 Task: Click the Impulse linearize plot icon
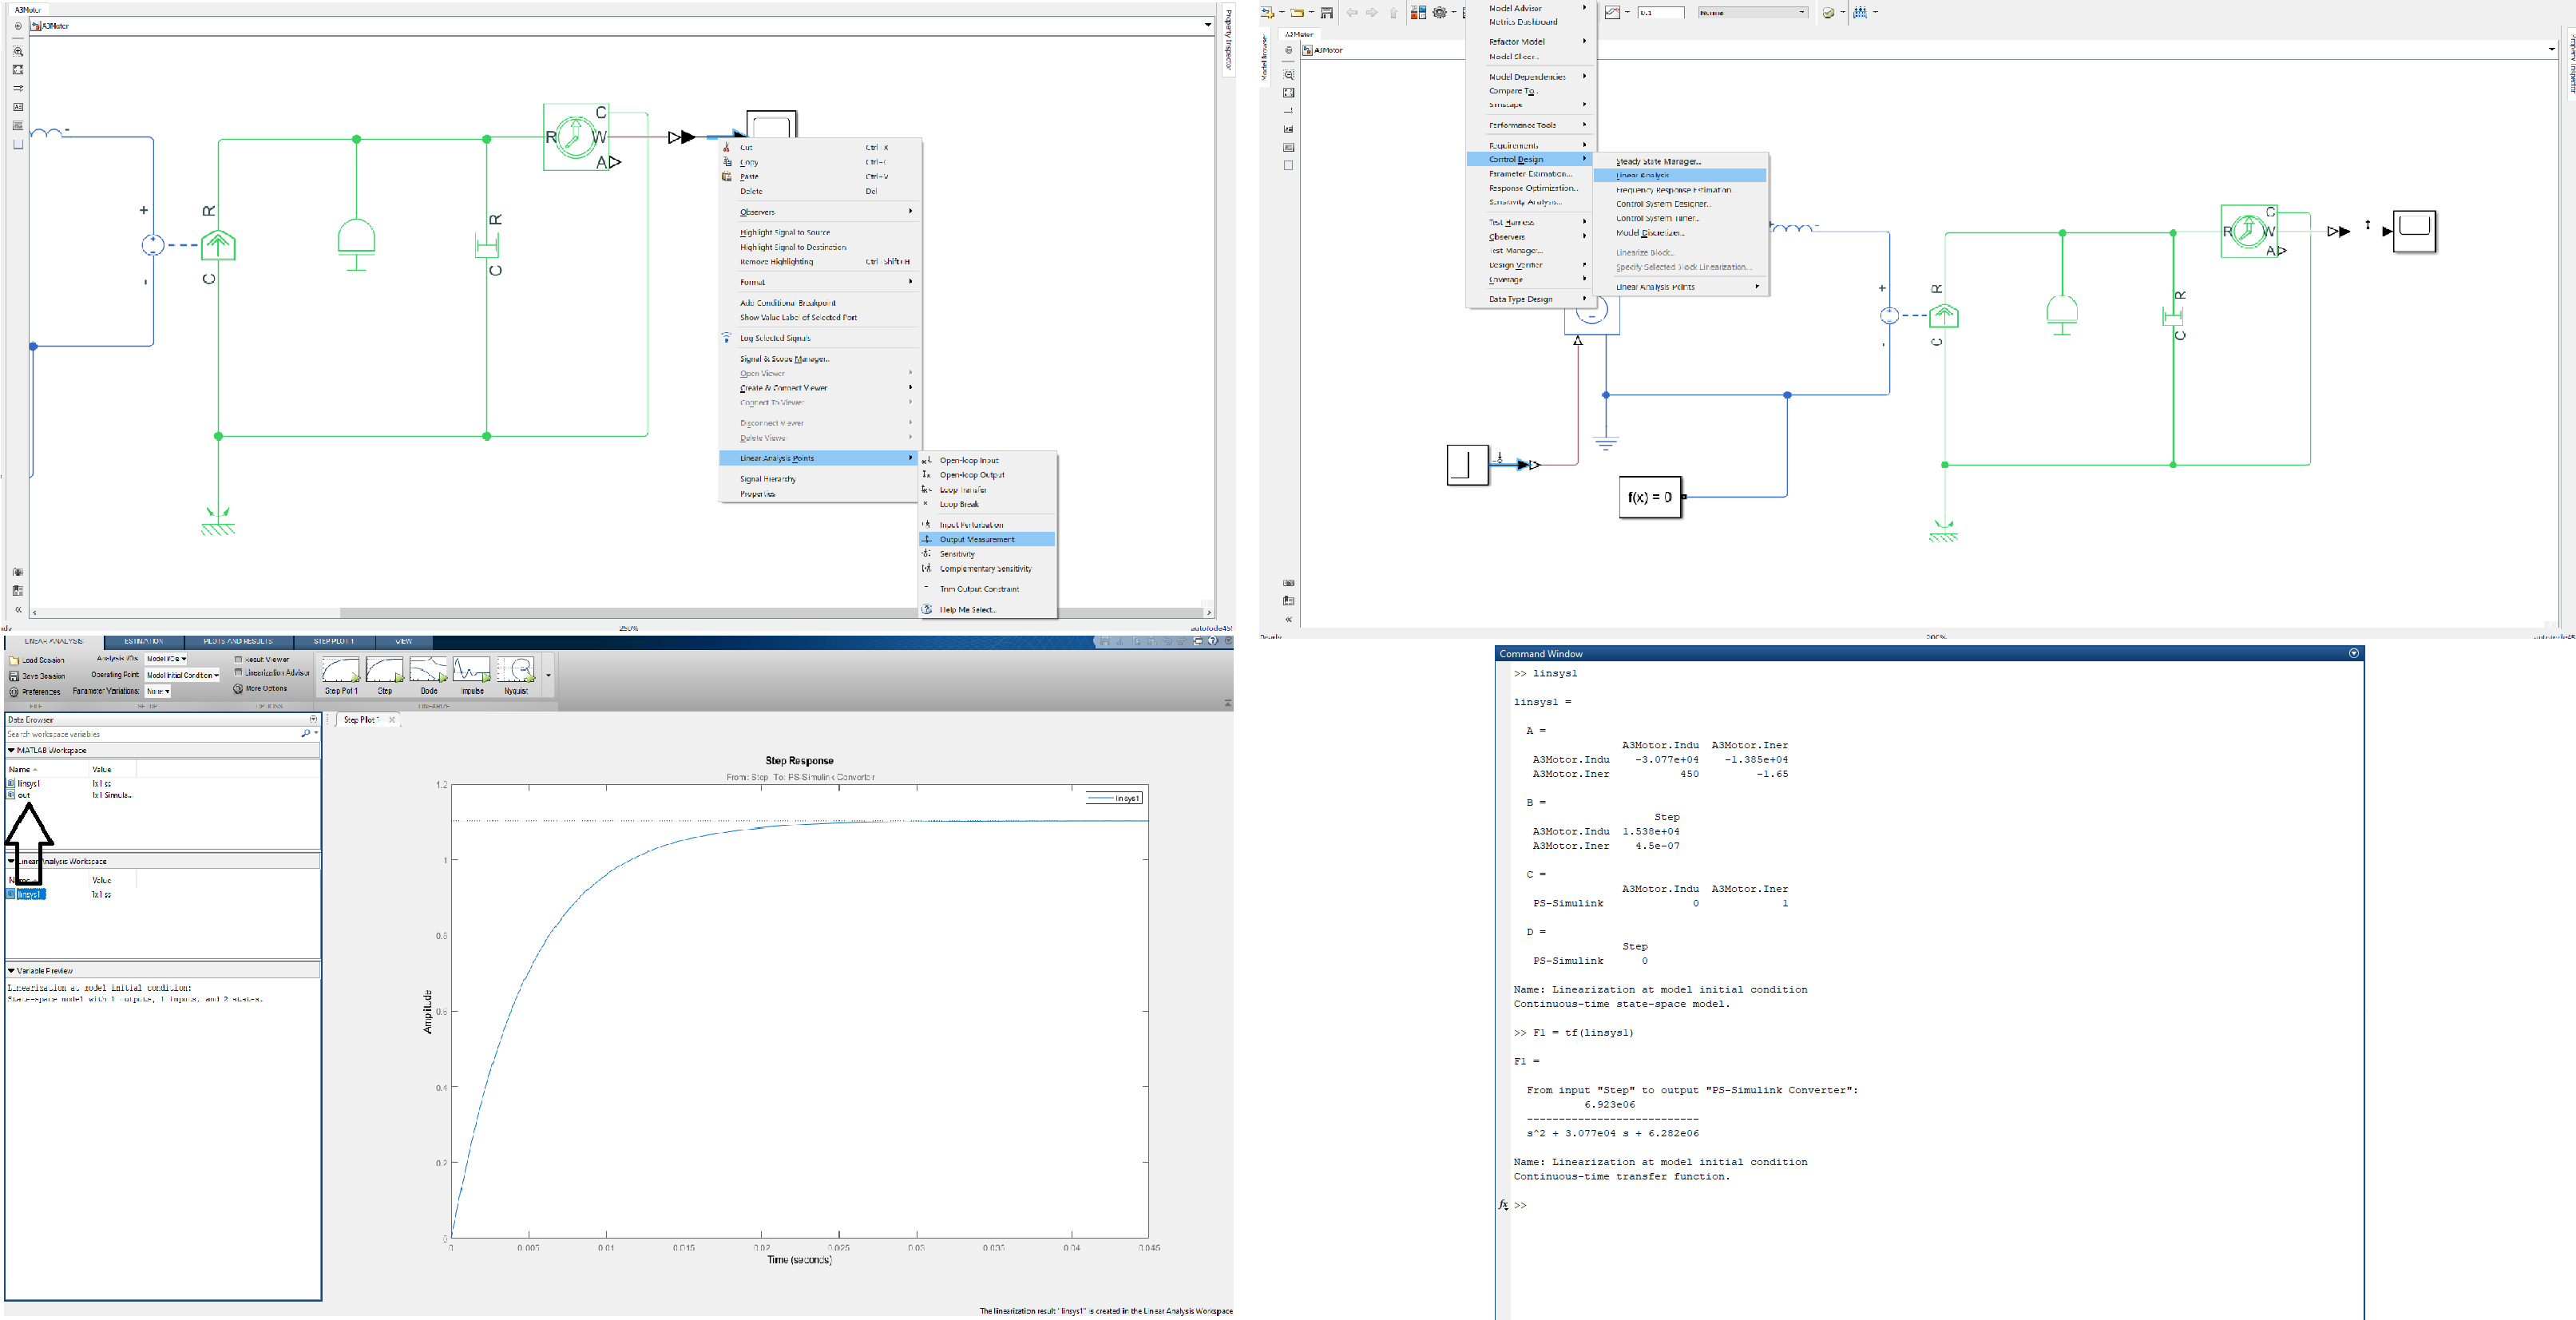[471, 671]
